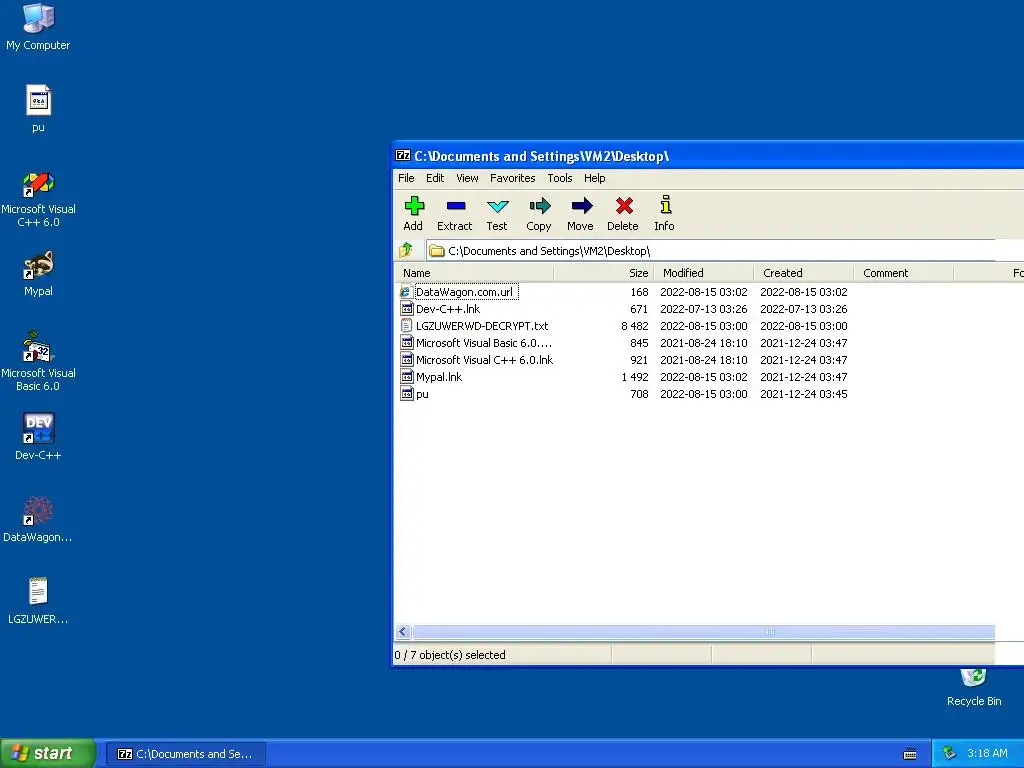Viewport: 1024px width, 768px height.
Task: Click the red Delete toolbar icon
Action: tap(624, 206)
